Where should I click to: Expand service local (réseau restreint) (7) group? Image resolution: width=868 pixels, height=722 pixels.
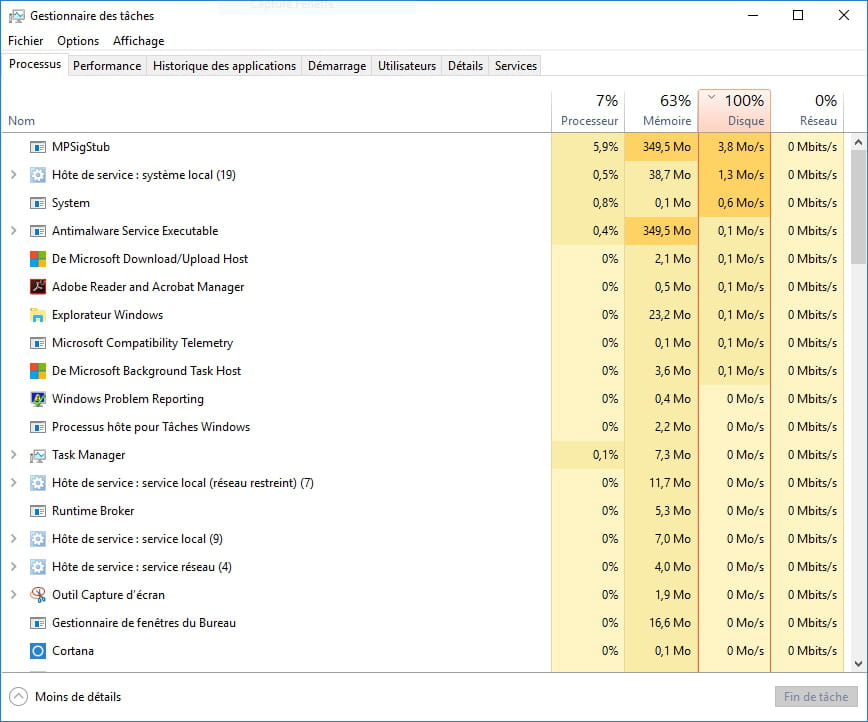click(x=14, y=483)
